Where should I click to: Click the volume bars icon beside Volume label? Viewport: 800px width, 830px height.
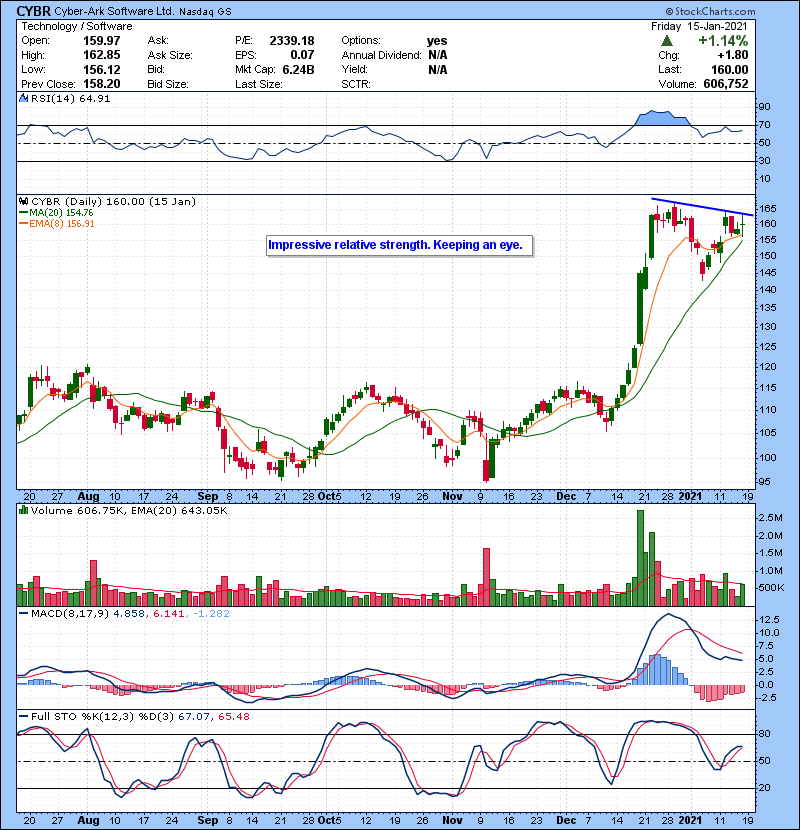23,510
